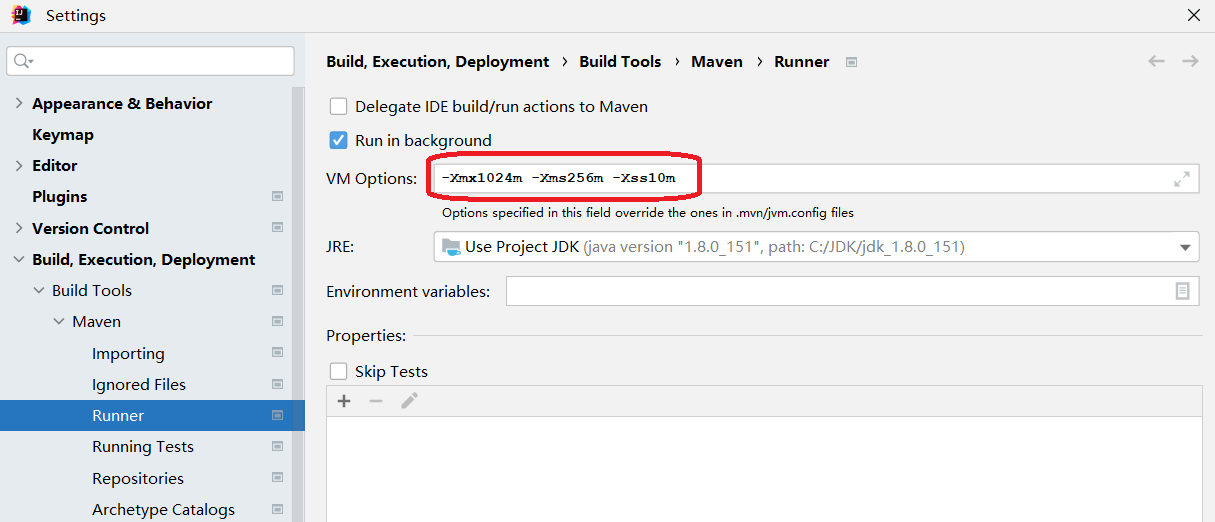The image size is (1215, 522).
Task: Click the pencil icon to edit property
Action: [x=409, y=401]
